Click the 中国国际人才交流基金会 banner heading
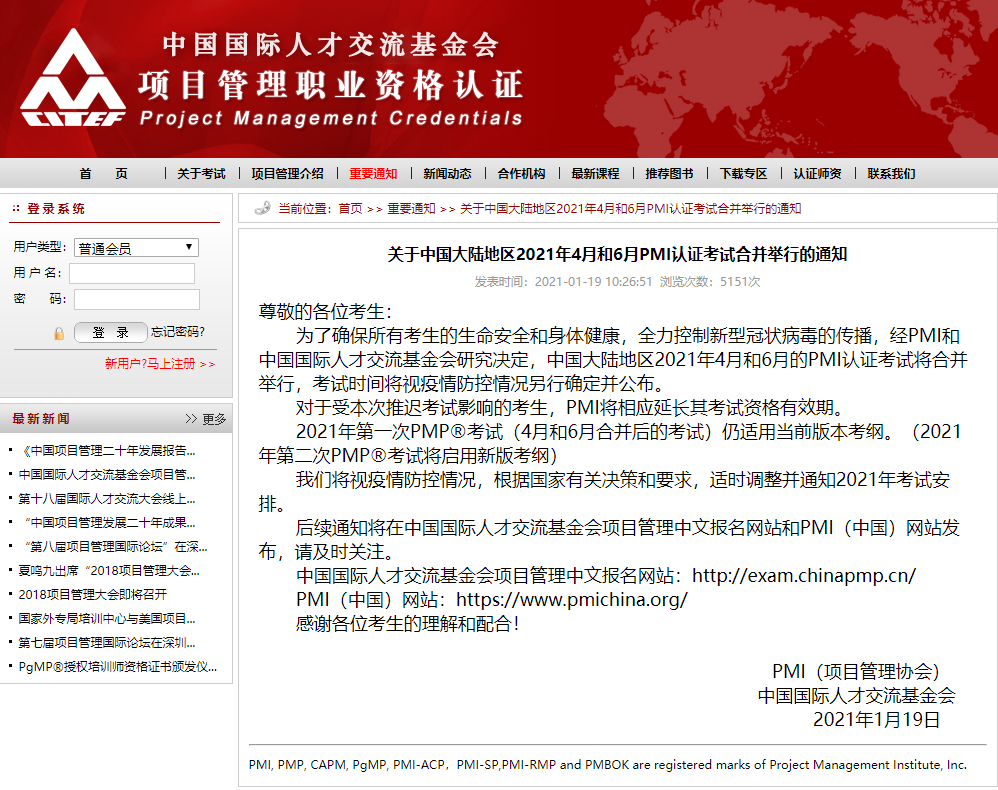 (x=330, y=45)
